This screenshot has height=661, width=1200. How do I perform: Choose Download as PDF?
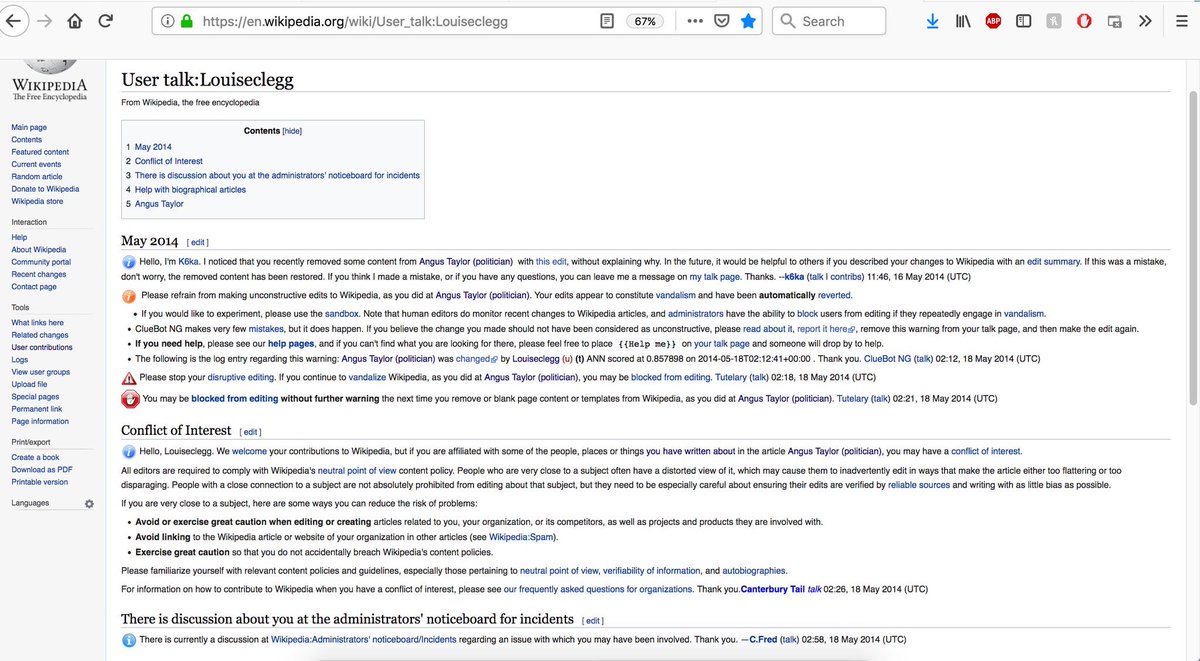42,469
